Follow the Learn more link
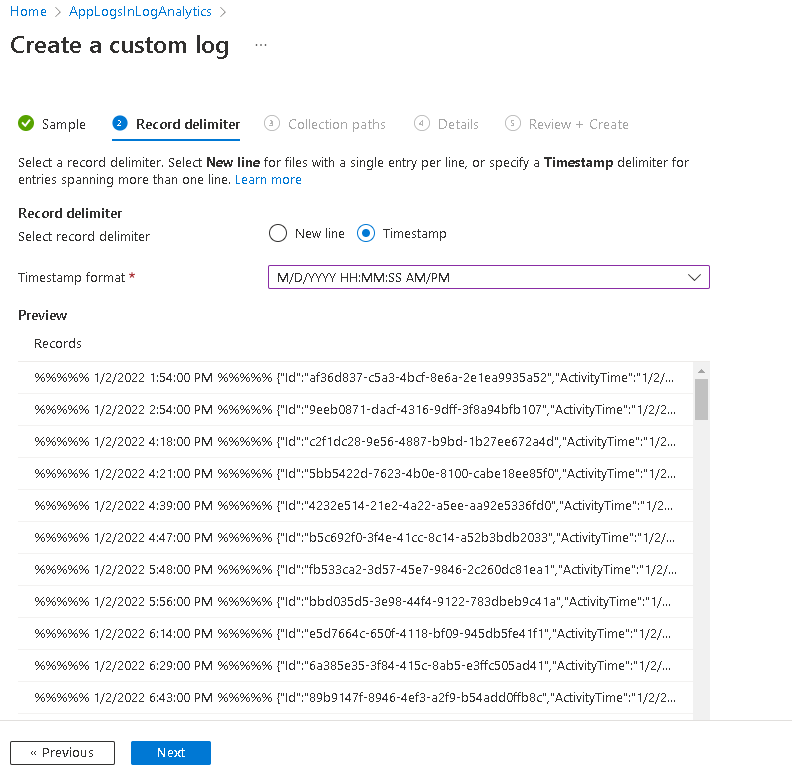This screenshot has width=792, height=777. coord(268,180)
